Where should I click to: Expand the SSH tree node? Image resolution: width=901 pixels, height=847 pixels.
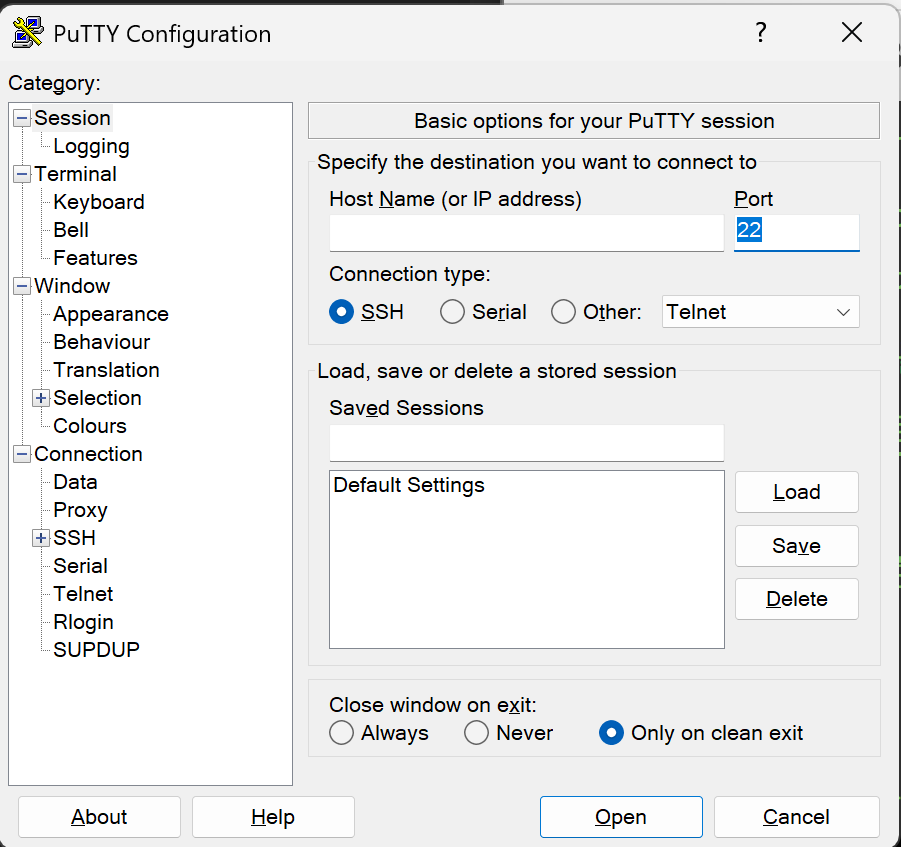pyautogui.click(x=41, y=538)
